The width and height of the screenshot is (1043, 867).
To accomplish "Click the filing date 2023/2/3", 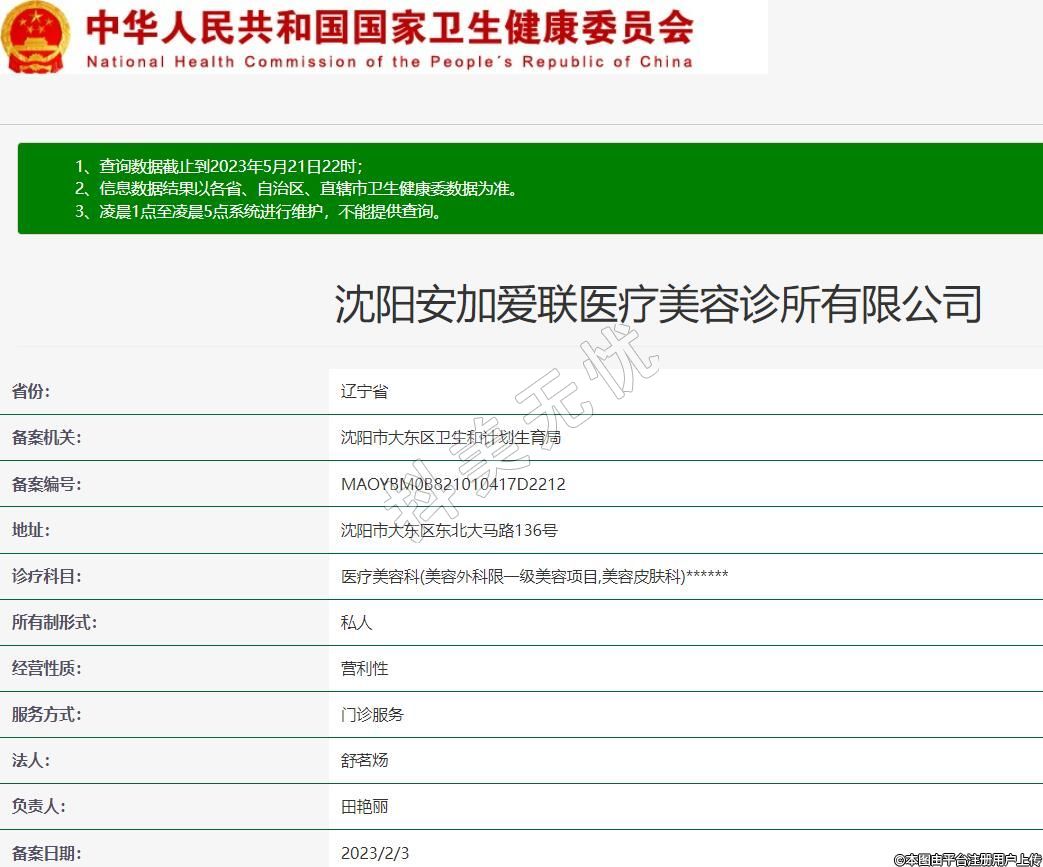I will coord(375,853).
